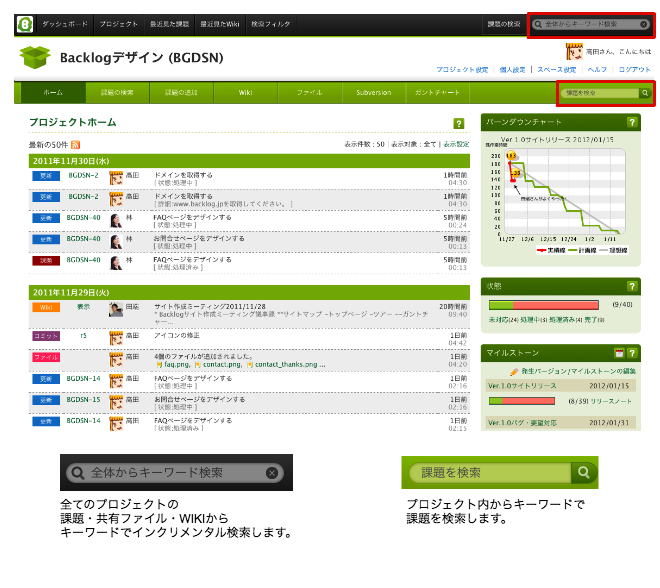This screenshot has width=660, height=588.
Task: Select the 課題の検索 tab in green bar
Action: pyautogui.click(x=117, y=93)
